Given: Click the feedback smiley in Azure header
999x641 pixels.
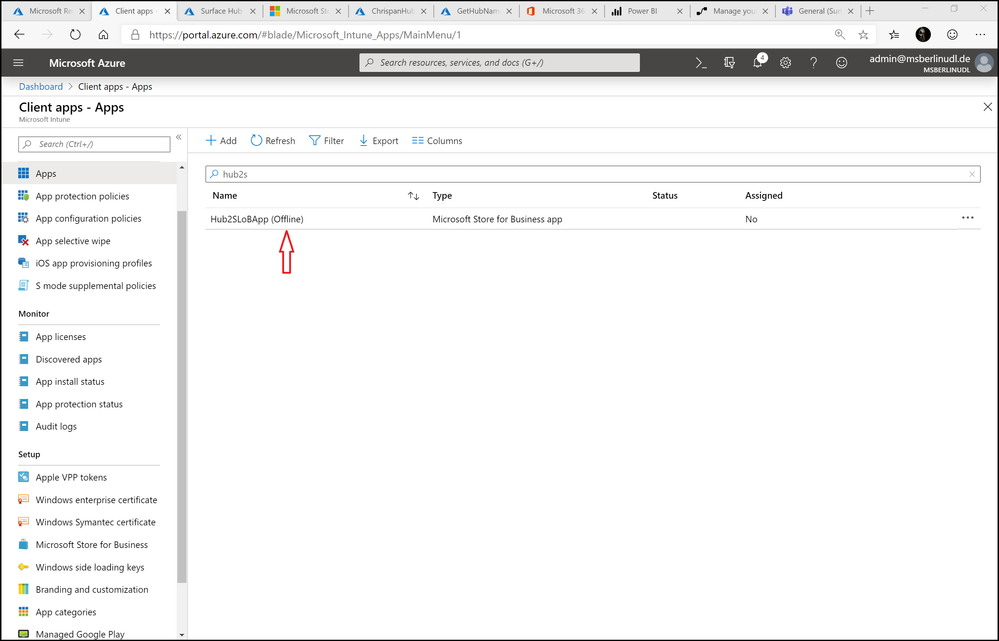Looking at the screenshot, I should click(842, 62).
